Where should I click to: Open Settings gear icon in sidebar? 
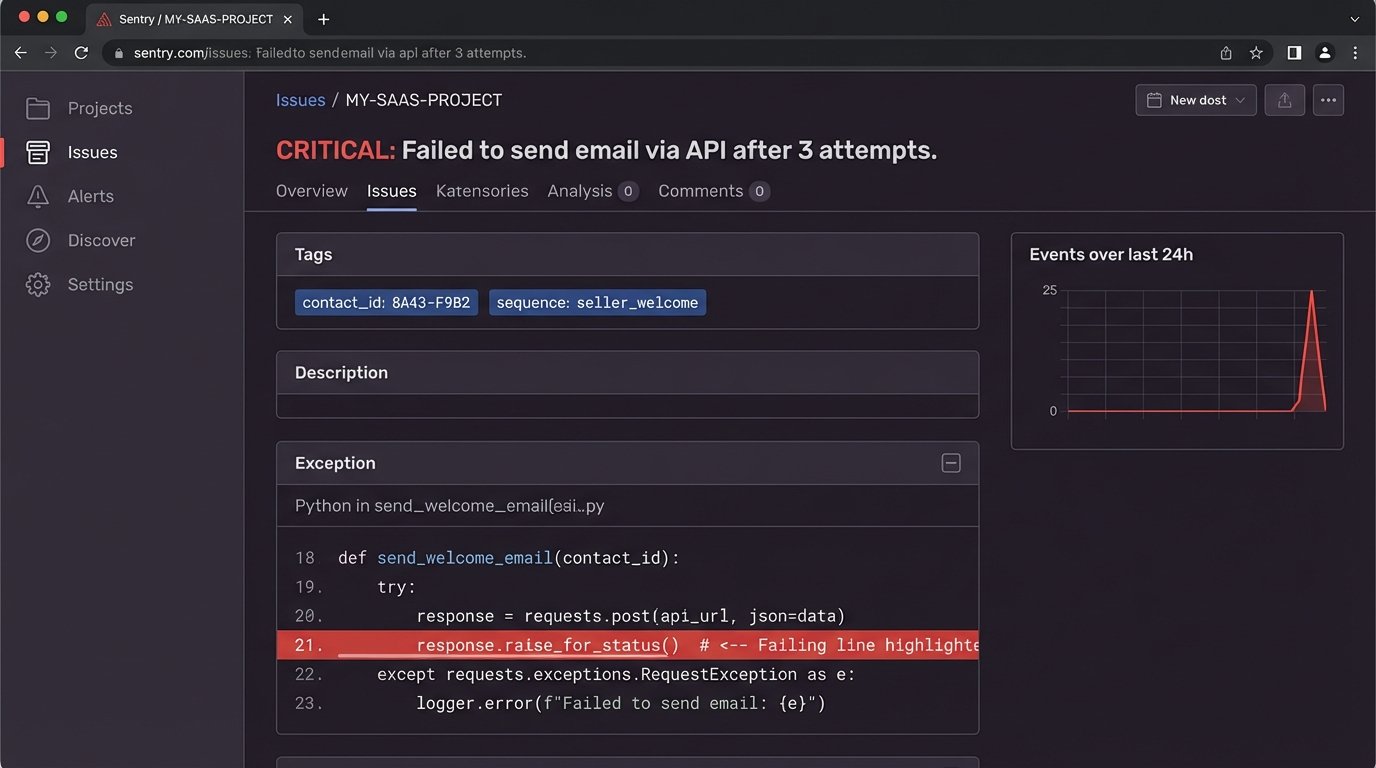[x=38, y=284]
